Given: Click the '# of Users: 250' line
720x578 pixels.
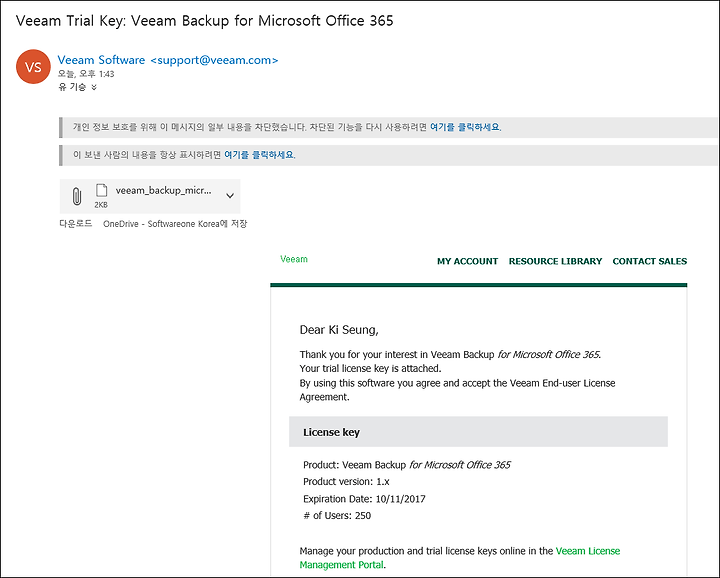Looking at the screenshot, I should 337,516.
